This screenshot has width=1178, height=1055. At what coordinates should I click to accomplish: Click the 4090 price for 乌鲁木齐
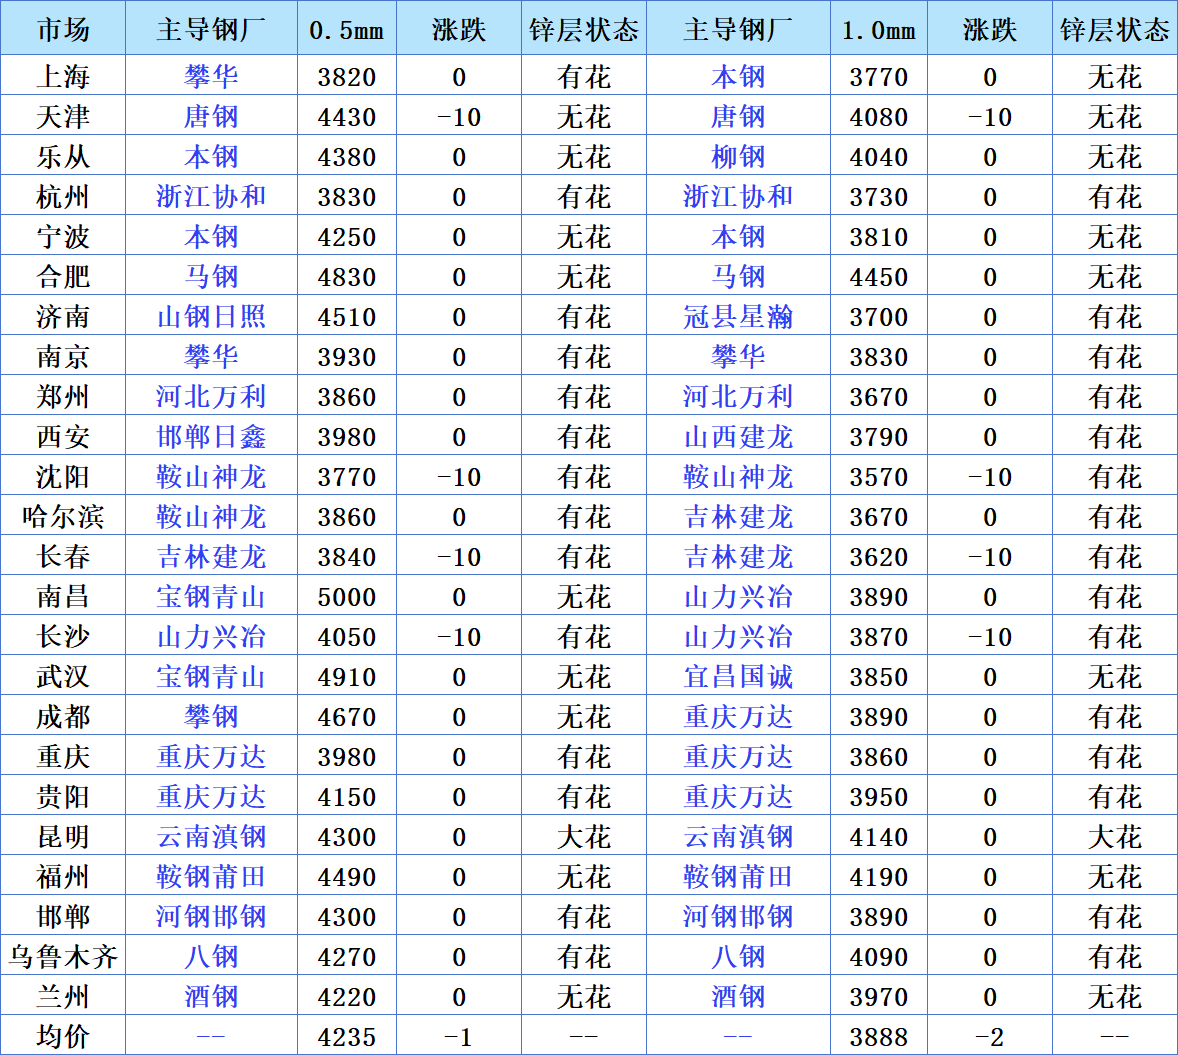click(878, 957)
